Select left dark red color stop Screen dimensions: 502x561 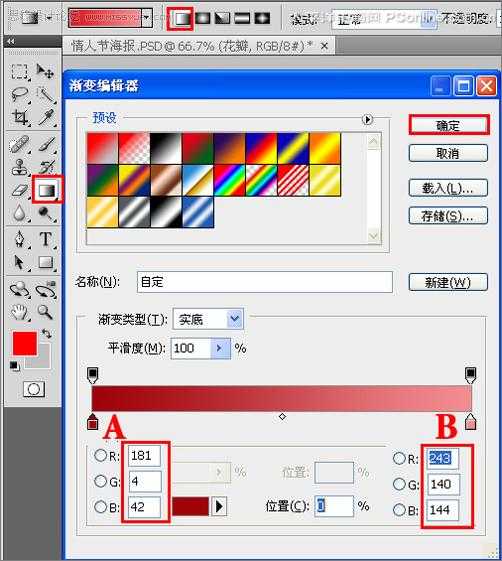tap(93, 421)
